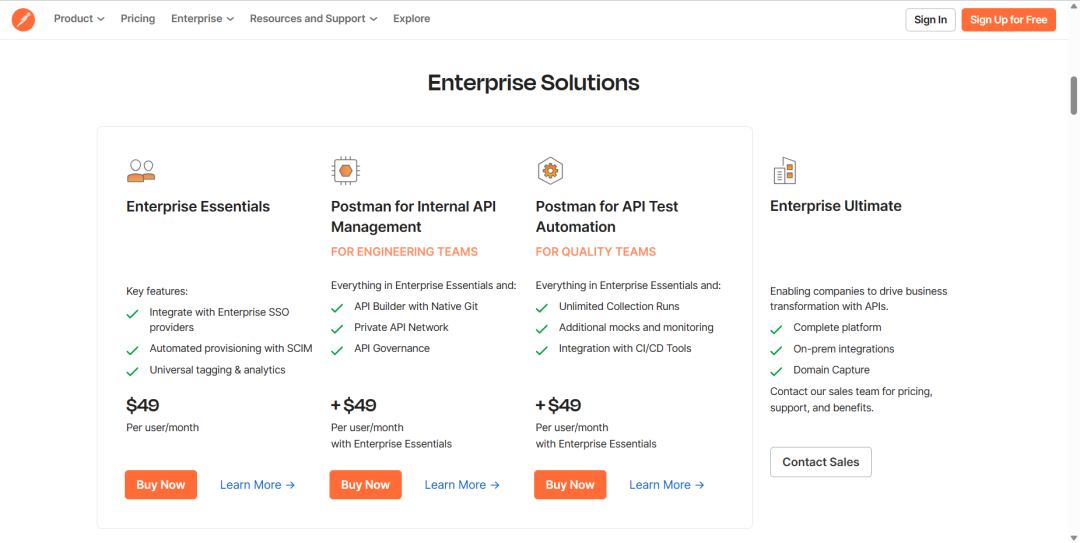
Task: Click the Internal API Management chip icon
Action: click(x=345, y=171)
